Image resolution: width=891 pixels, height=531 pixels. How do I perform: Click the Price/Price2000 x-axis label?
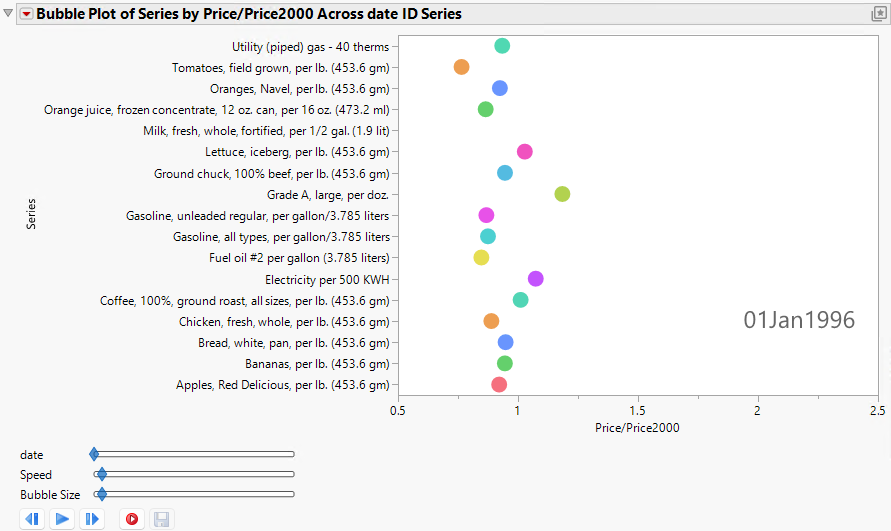637,428
